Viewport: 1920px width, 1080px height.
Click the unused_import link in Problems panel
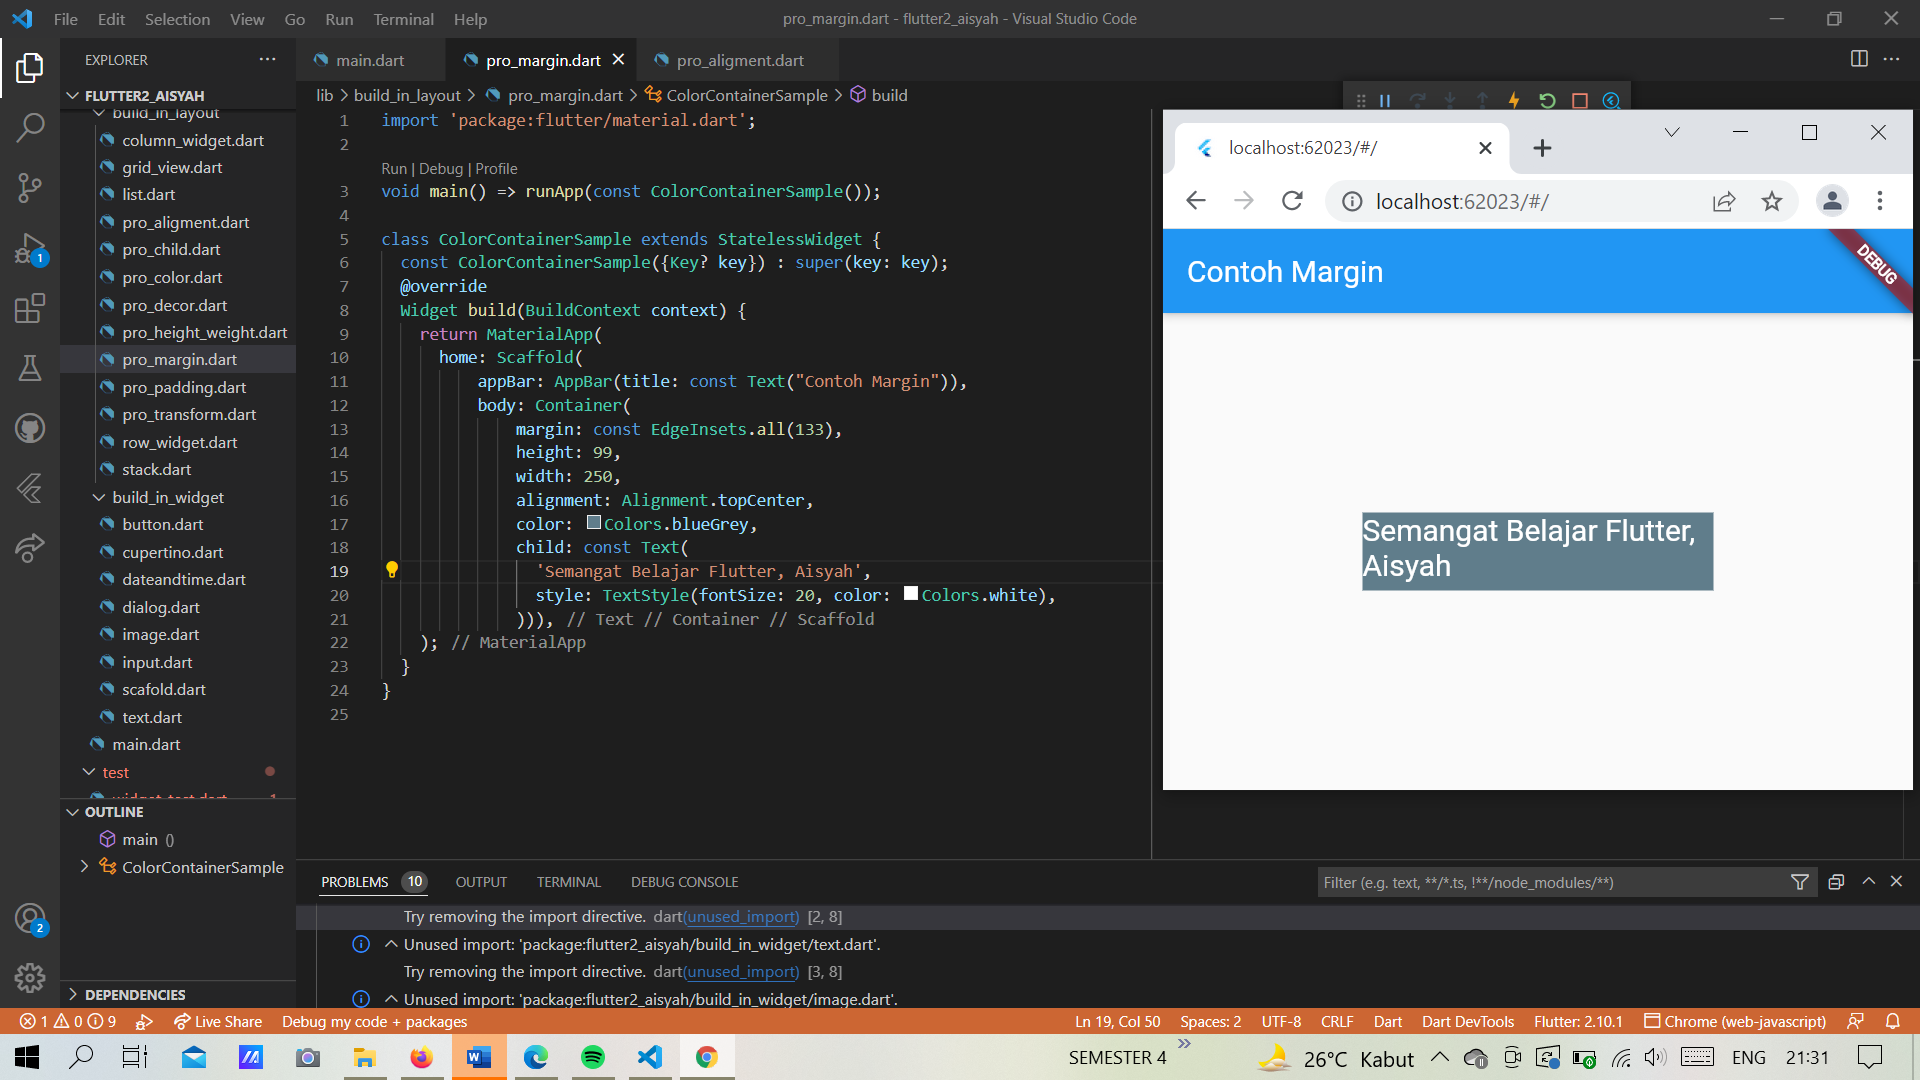[x=741, y=916]
